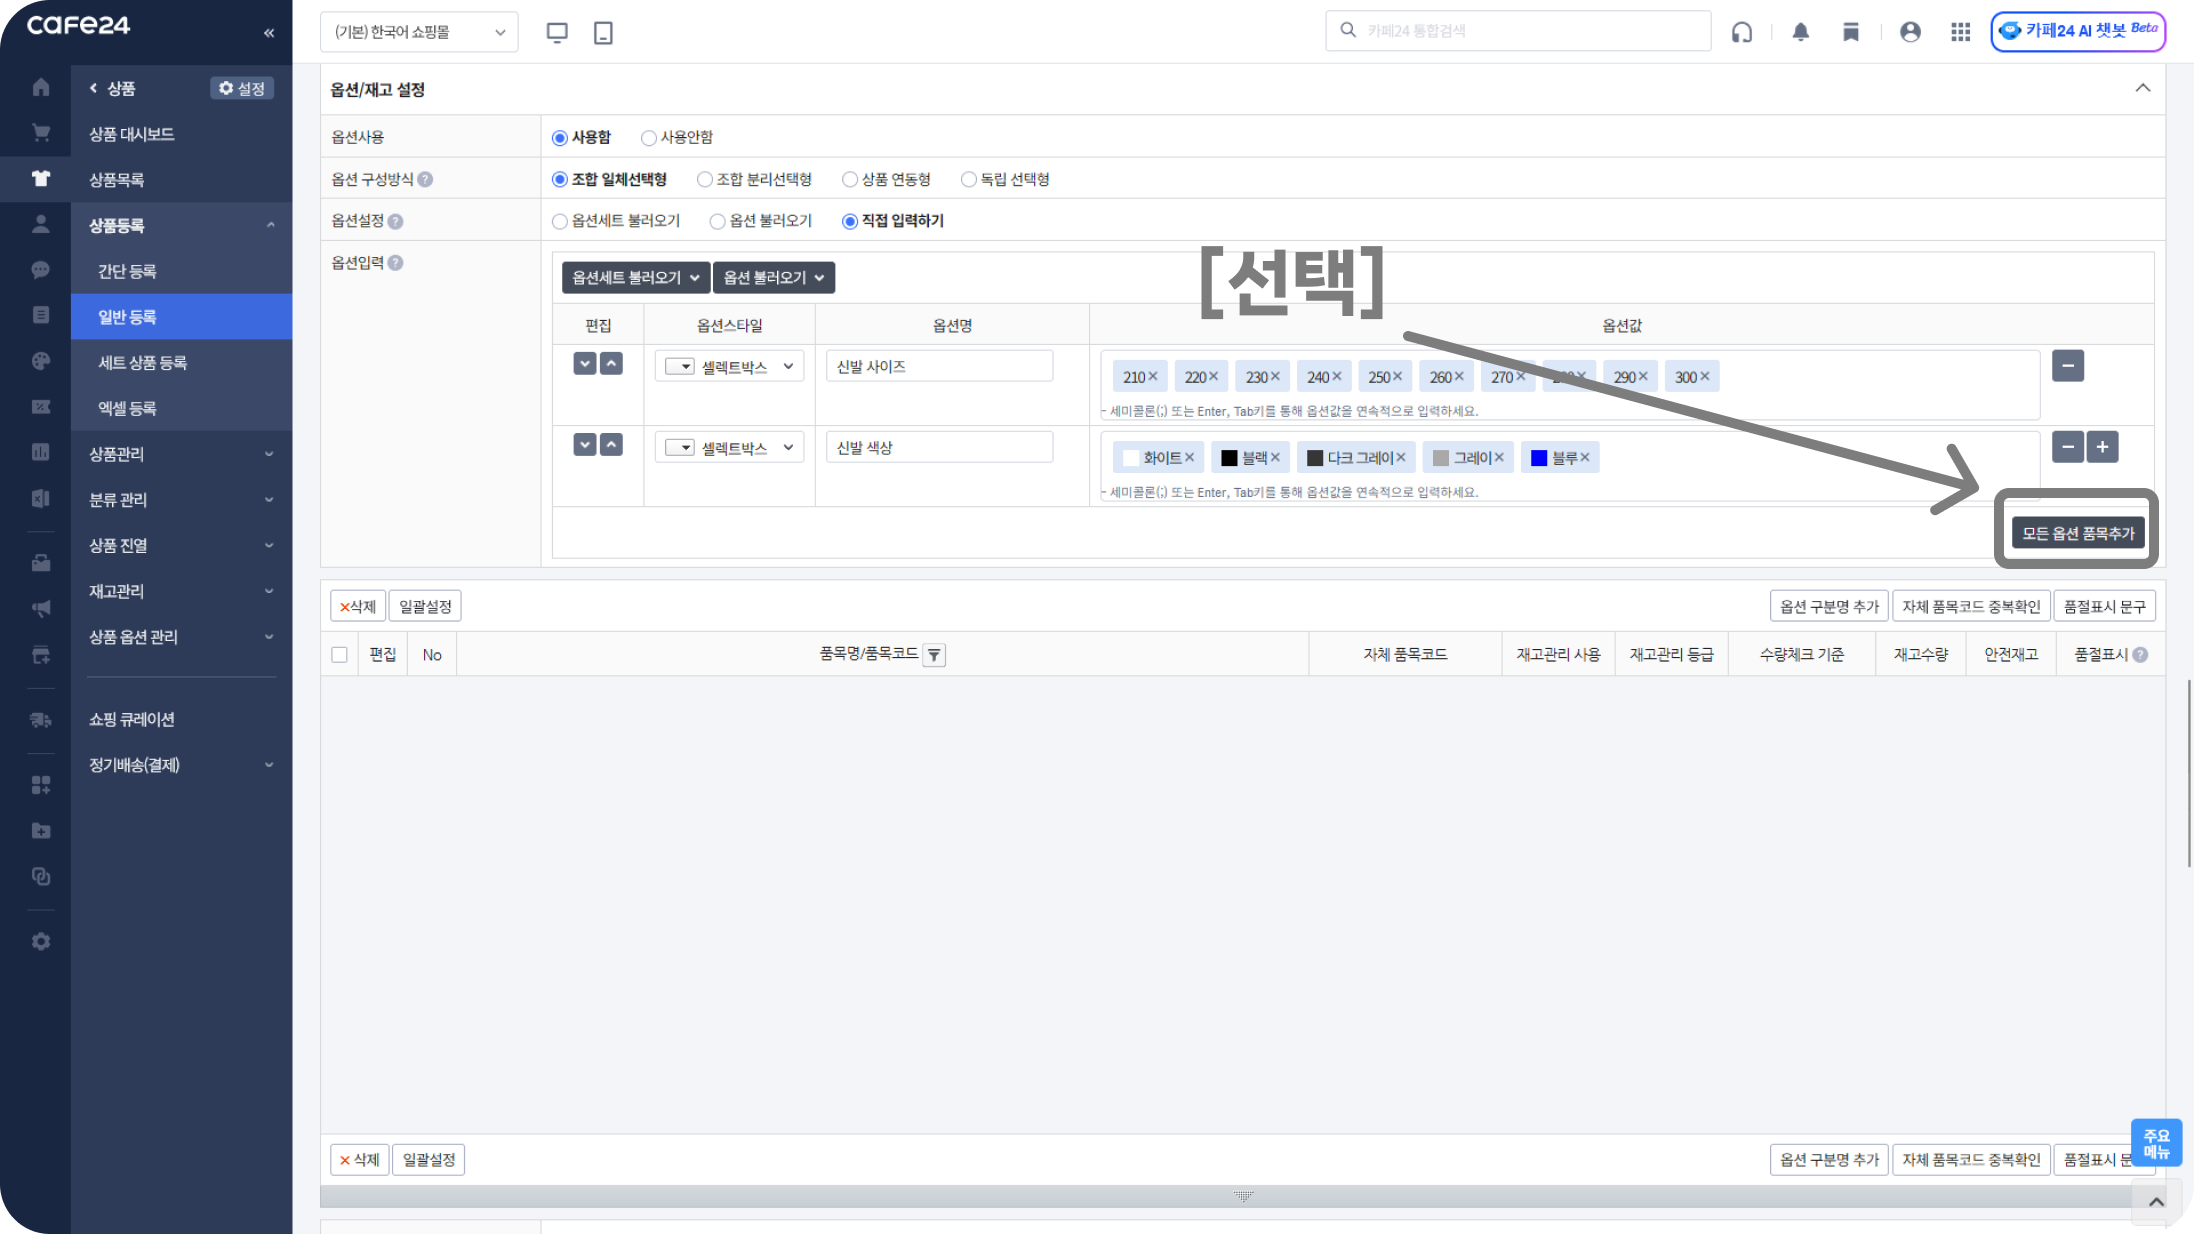
Task: Open the 한국어 쇼핑몰 shop selector dropdown
Action: click(419, 32)
